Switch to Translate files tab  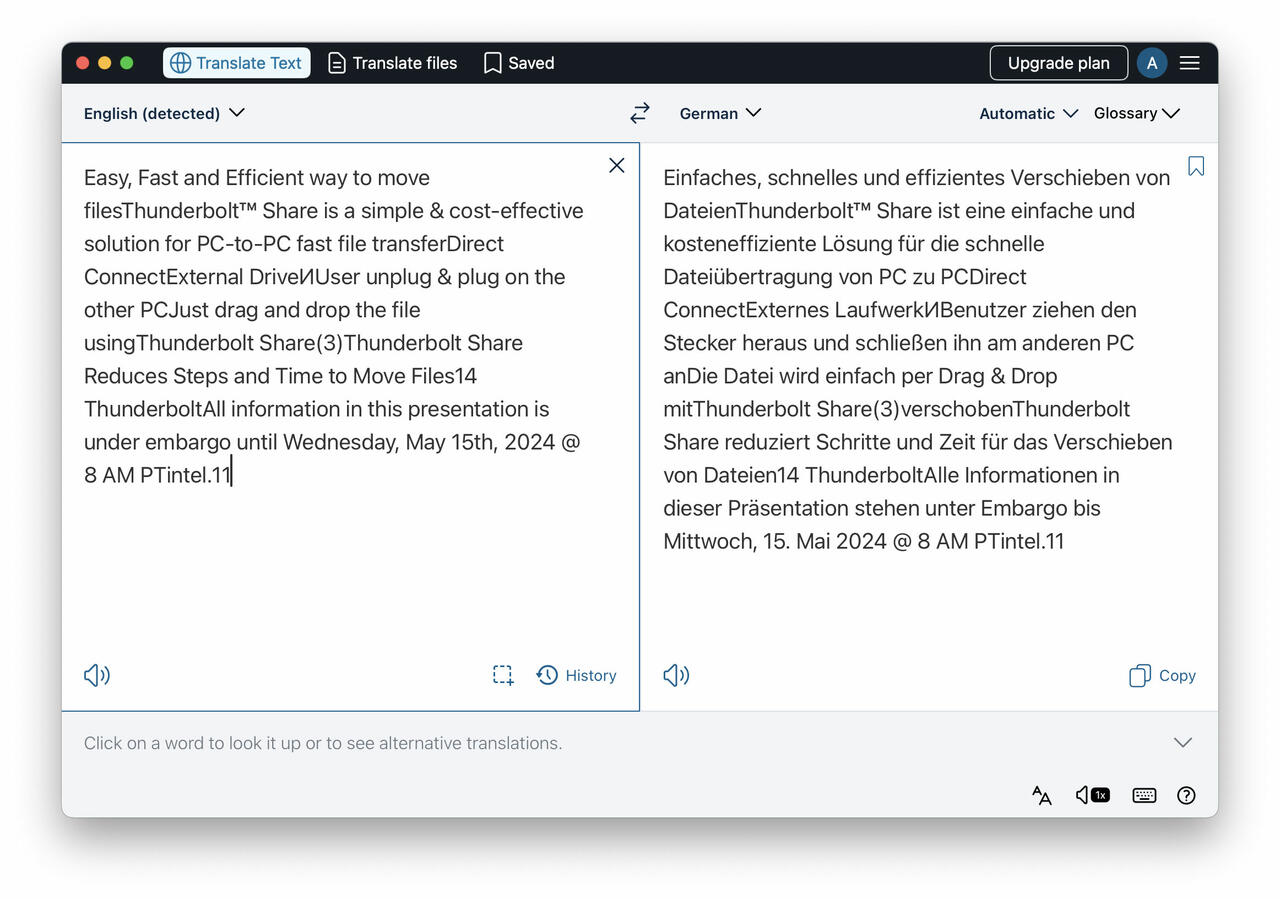393,63
